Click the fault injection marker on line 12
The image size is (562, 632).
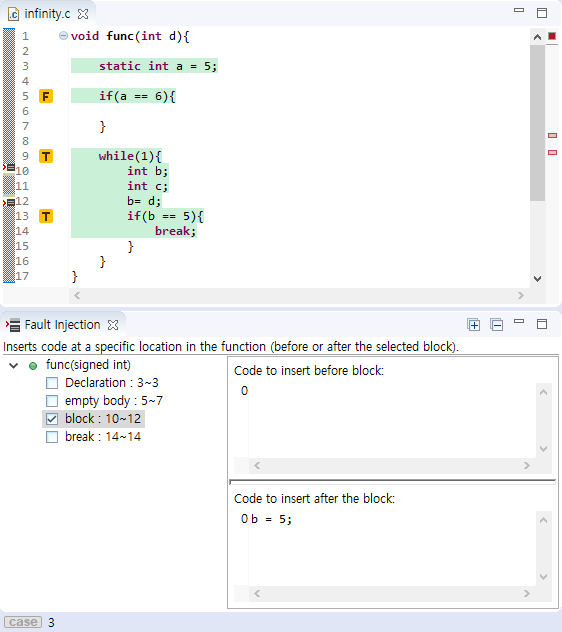[9, 202]
